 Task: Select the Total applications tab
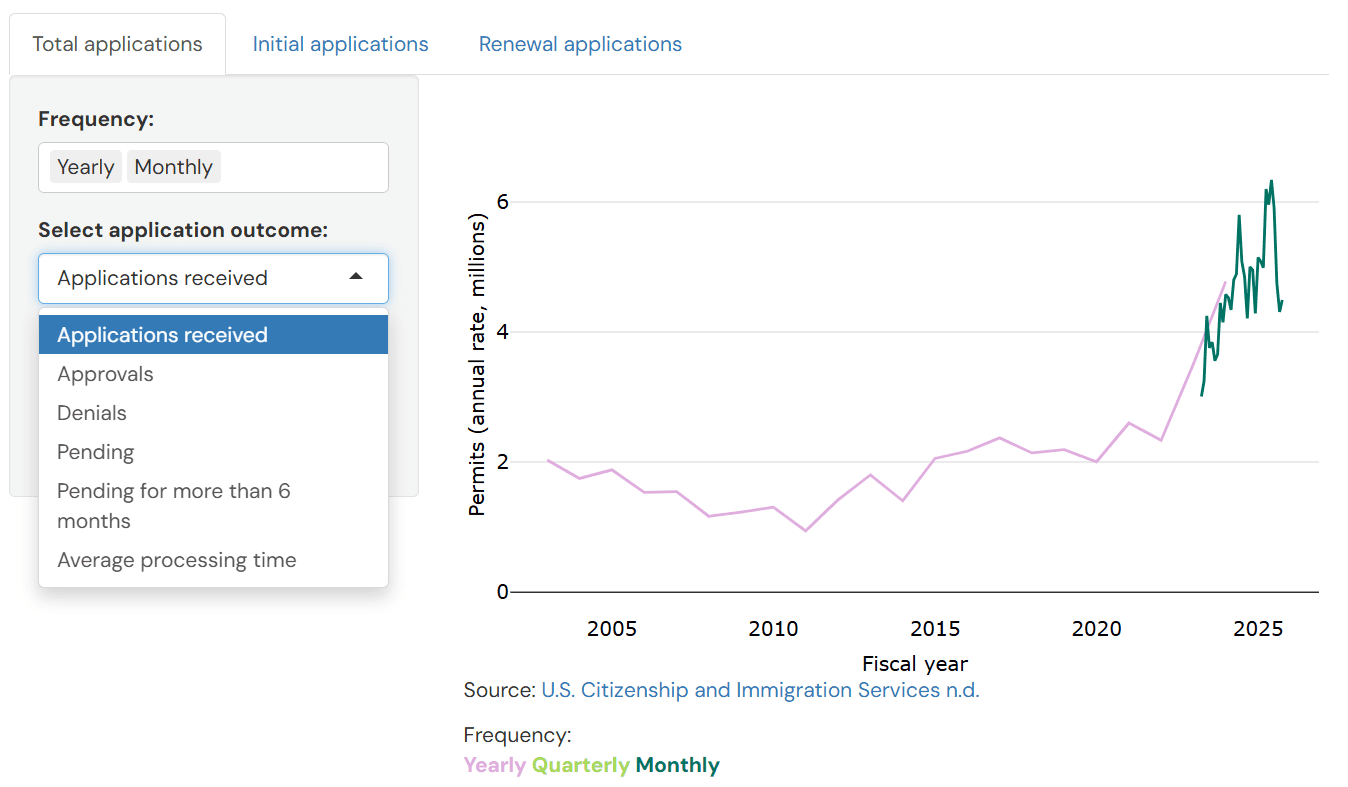(x=117, y=43)
